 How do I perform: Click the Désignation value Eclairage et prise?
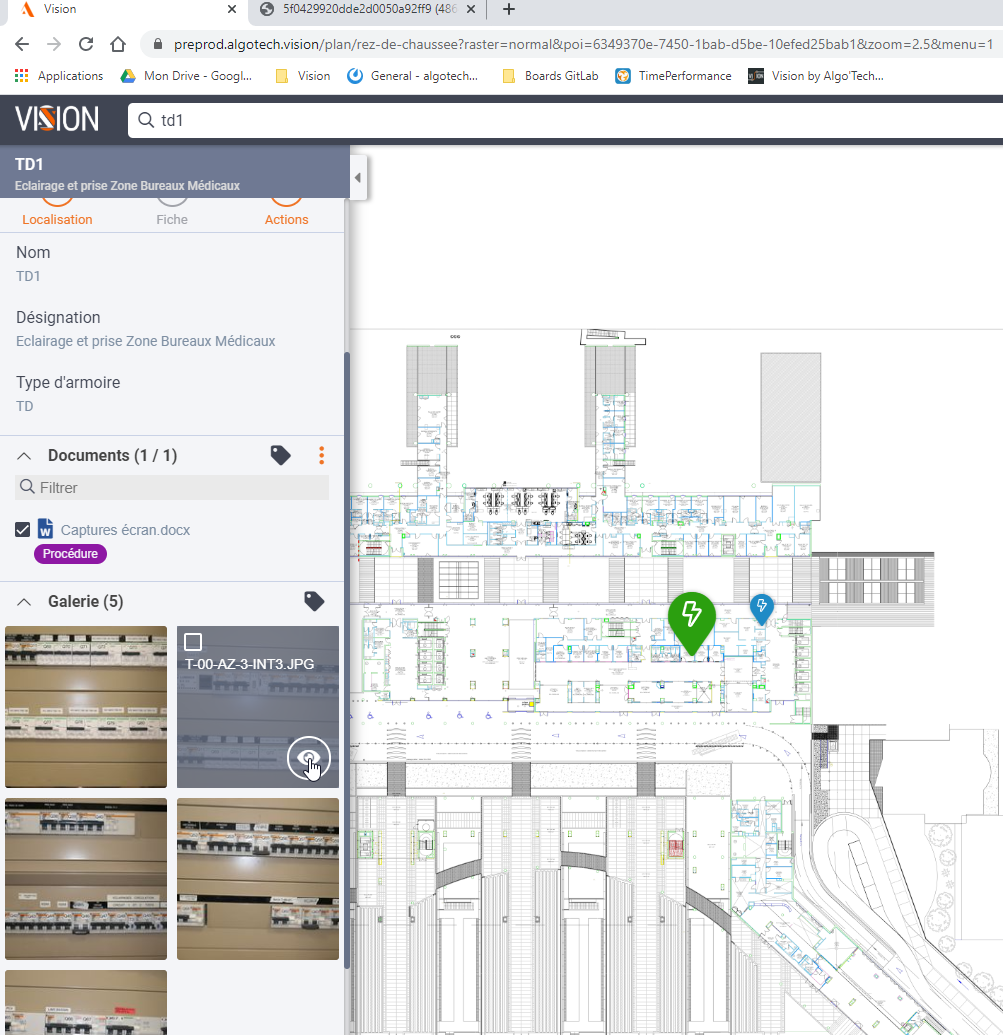point(146,341)
